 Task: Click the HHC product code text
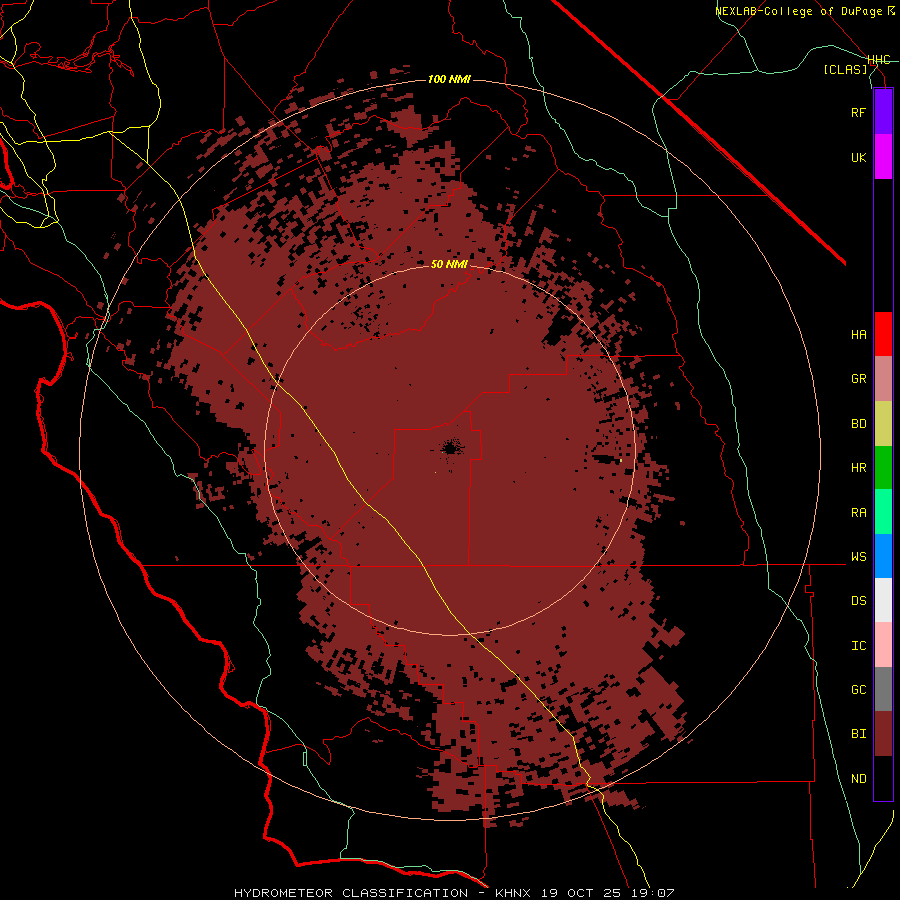click(x=879, y=60)
